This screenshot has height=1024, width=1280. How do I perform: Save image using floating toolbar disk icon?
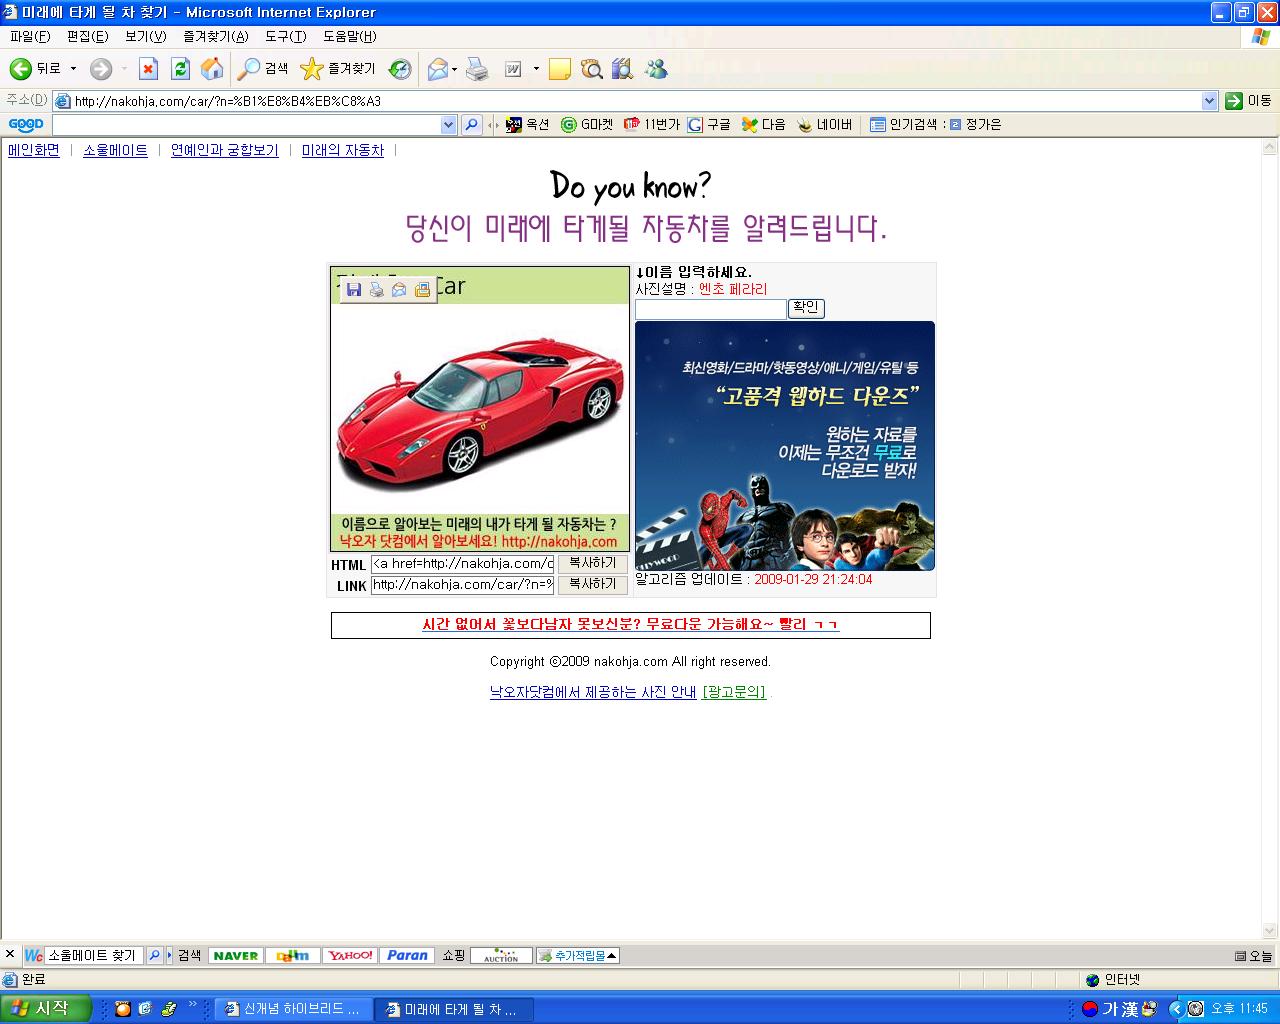pos(354,290)
